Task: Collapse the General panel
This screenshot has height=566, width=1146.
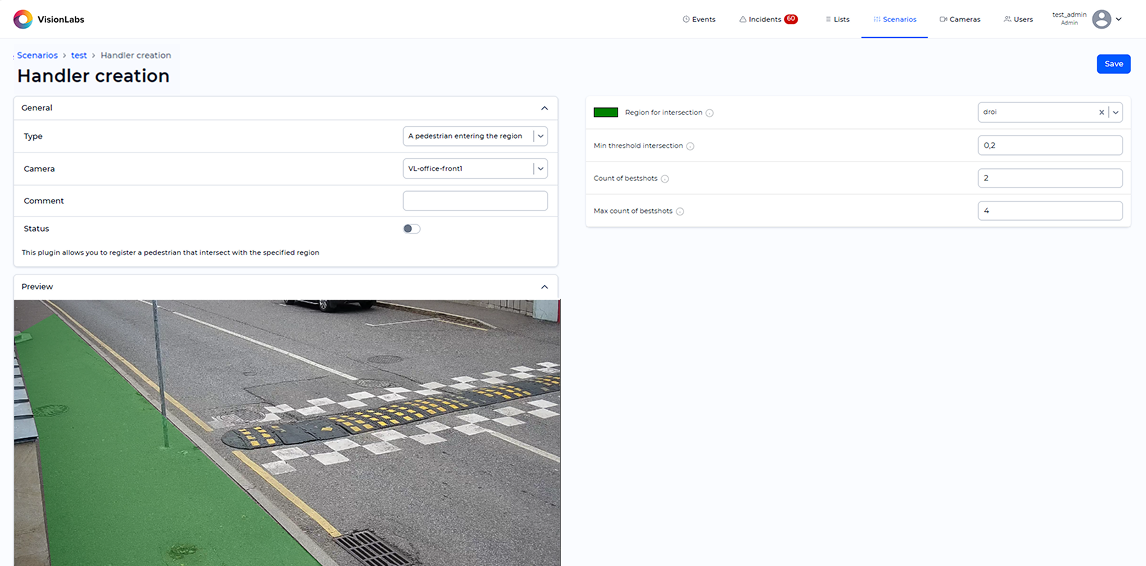Action: tap(544, 107)
